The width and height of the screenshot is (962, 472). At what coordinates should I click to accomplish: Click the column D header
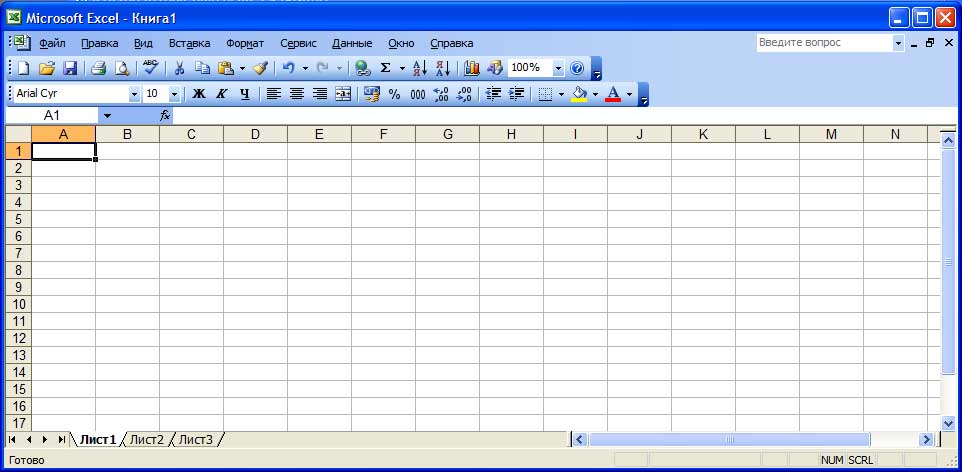coord(255,134)
